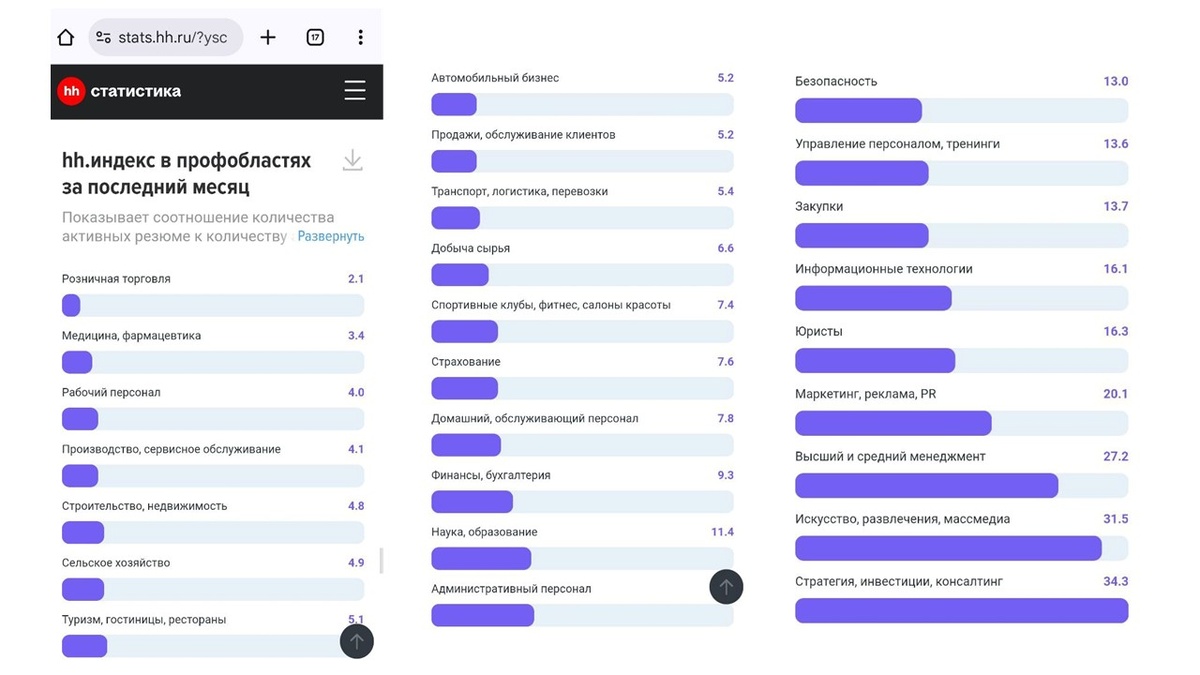
Task: Click the Стратегия, инвестиции, консалтинг bar
Action: point(960,610)
